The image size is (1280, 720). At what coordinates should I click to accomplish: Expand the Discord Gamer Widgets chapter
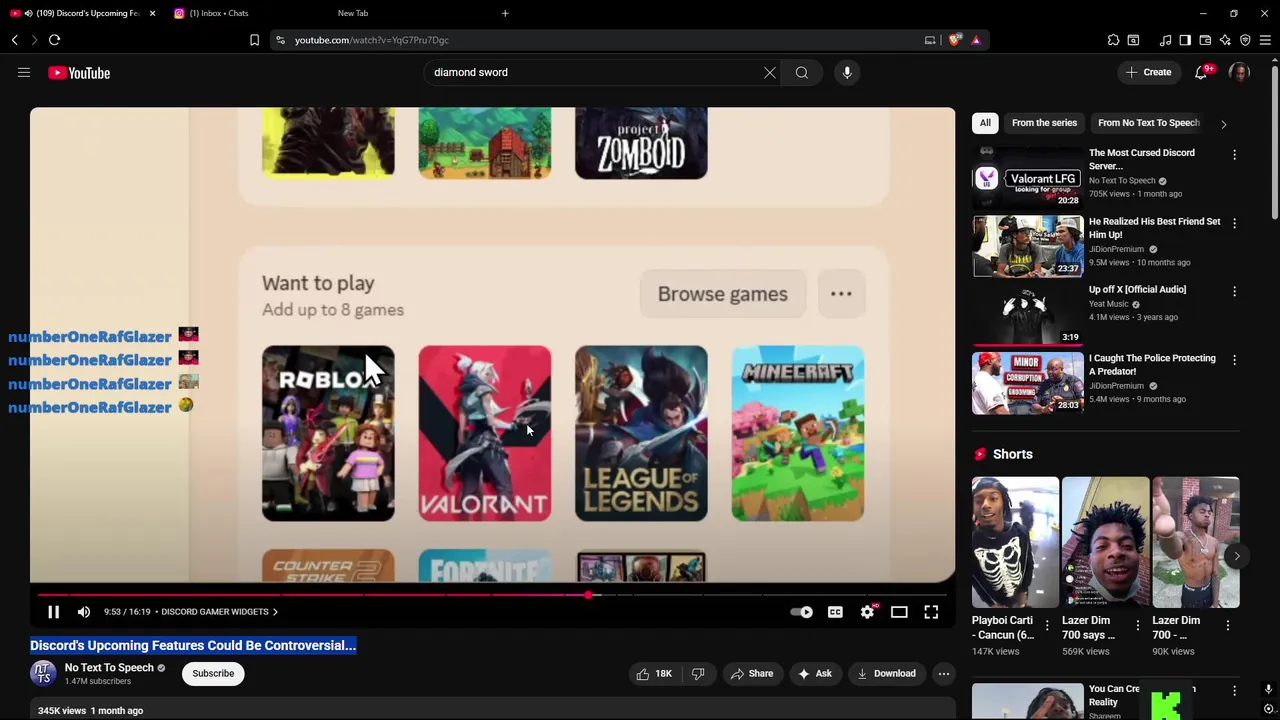click(219, 612)
